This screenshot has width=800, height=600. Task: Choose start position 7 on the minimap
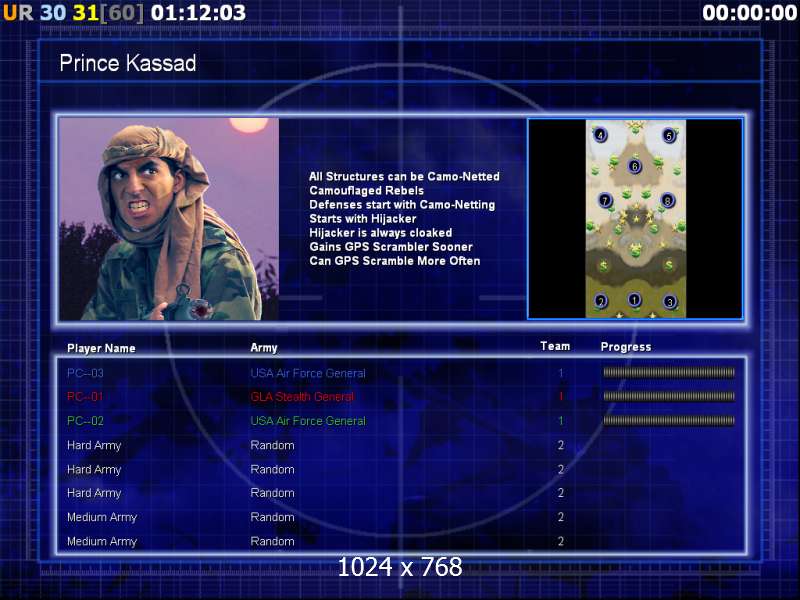click(x=604, y=200)
